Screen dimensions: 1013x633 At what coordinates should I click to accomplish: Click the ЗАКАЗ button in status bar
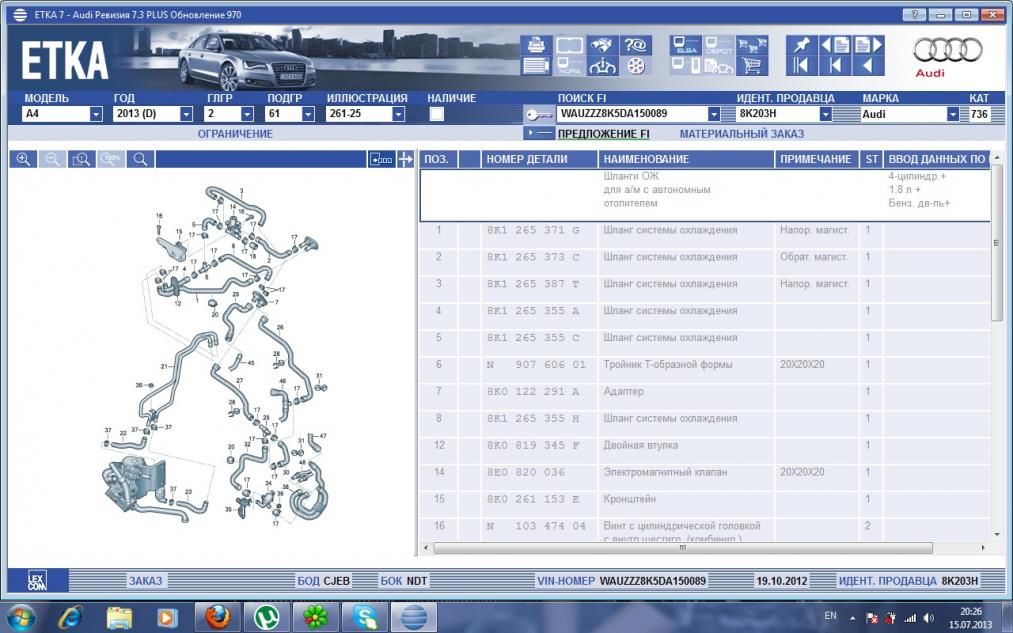[x=145, y=581]
